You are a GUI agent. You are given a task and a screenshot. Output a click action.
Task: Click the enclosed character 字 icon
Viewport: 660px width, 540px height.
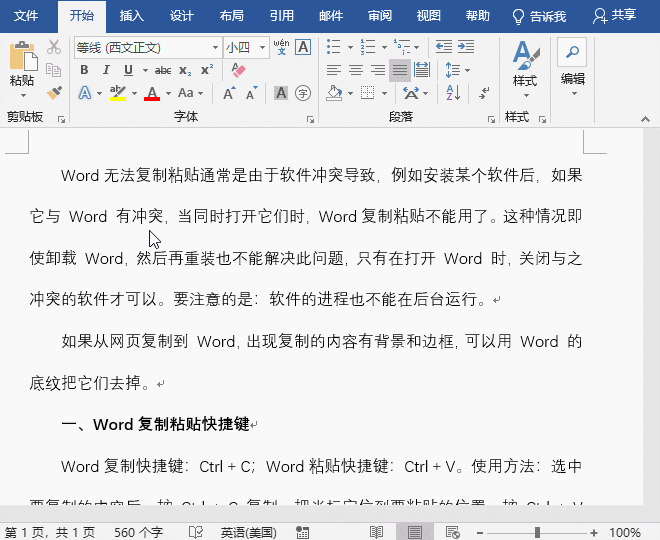pyautogui.click(x=303, y=93)
